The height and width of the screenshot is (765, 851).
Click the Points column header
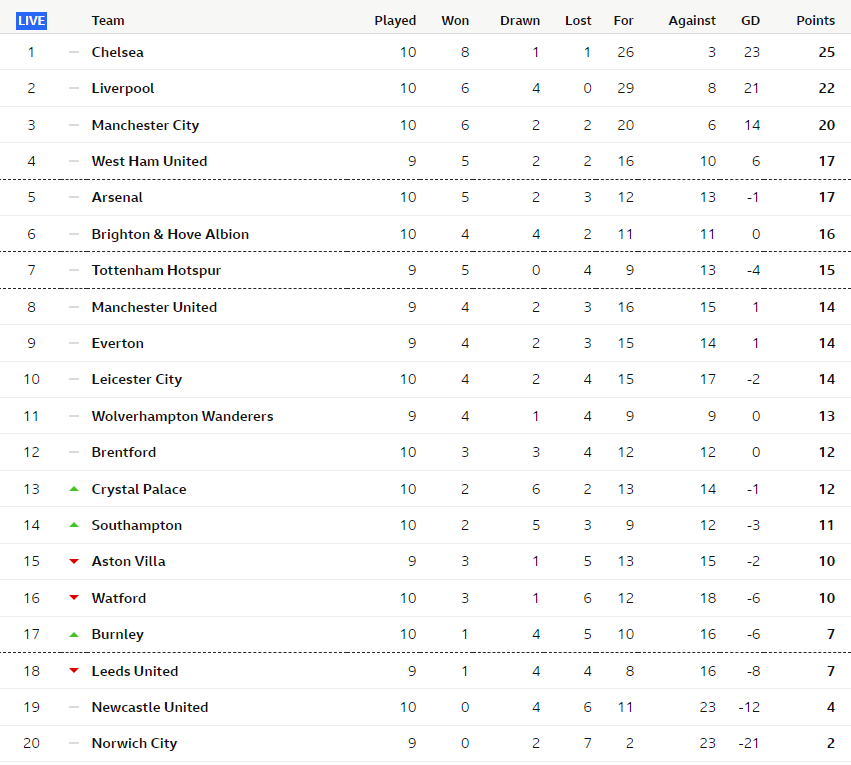pos(815,21)
